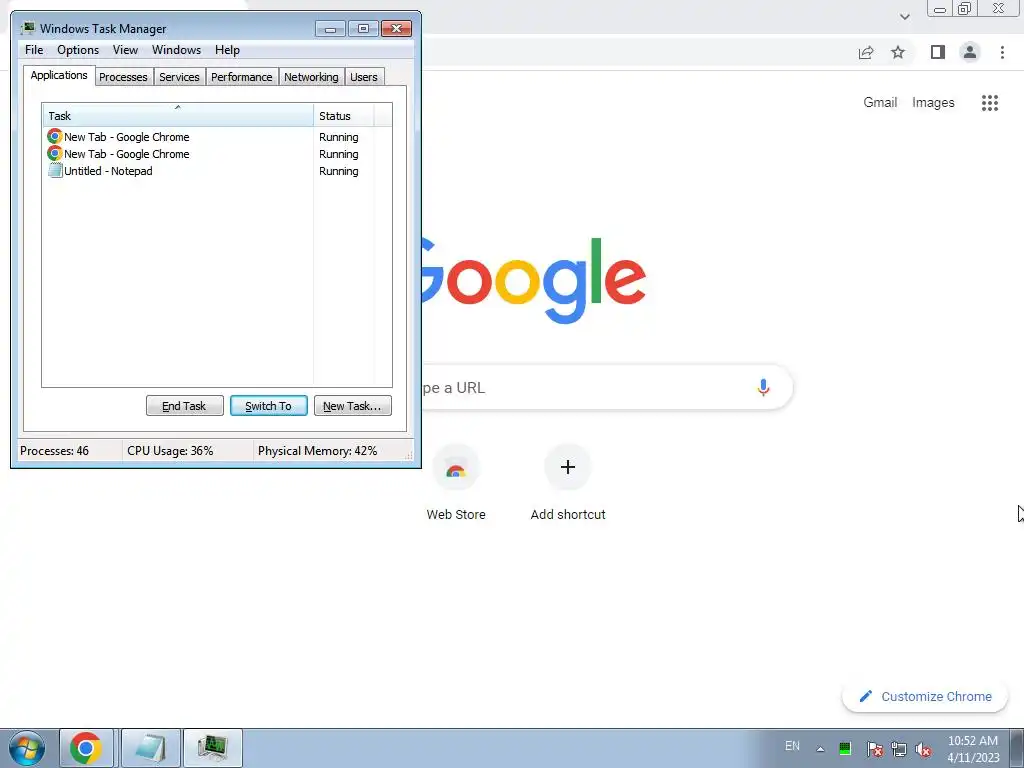Toggle the Chrome side panel icon
The width and height of the screenshot is (1024, 768).
pyautogui.click(x=938, y=52)
